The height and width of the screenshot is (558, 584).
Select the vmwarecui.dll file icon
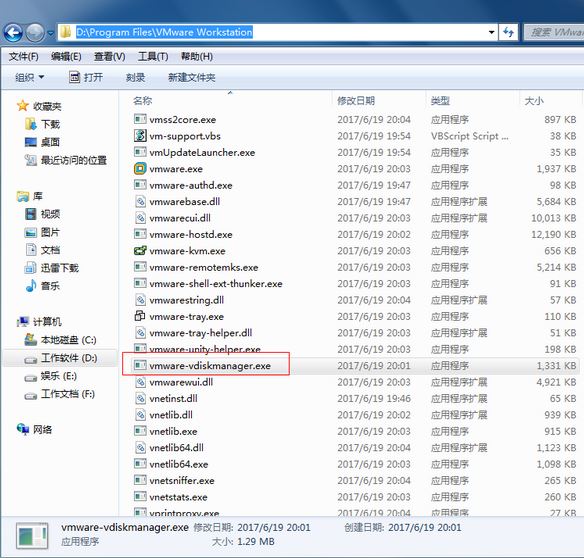click(x=140, y=218)
